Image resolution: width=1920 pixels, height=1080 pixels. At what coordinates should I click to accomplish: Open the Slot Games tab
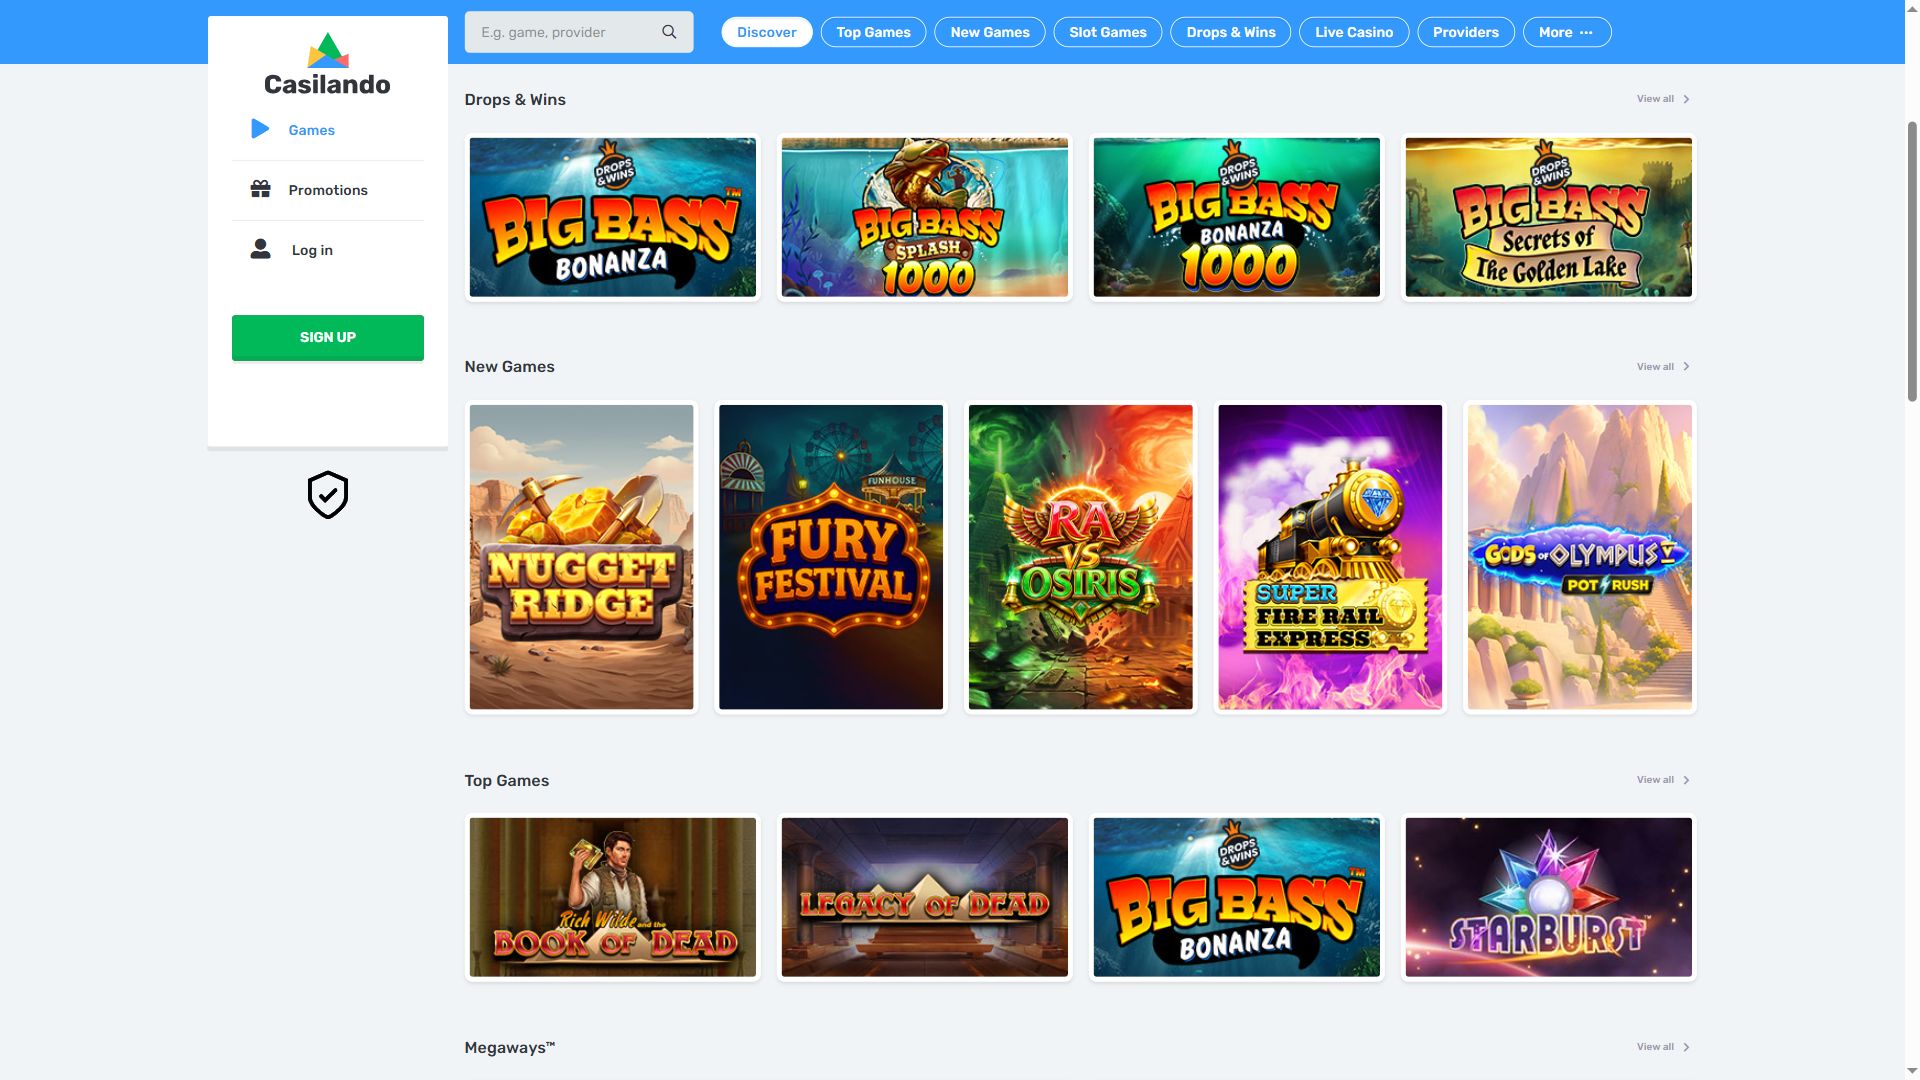point(1107,32)
